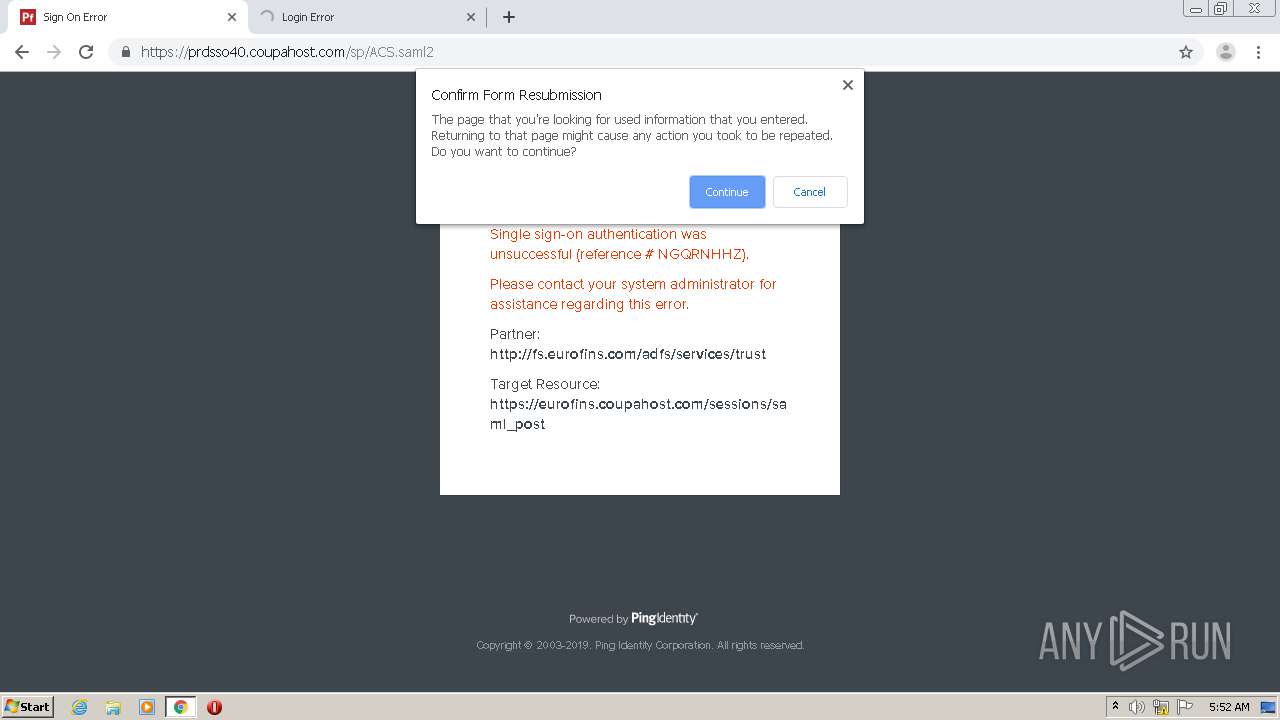1280x720 pixels.
Task: Show hidden system tray icons
Action: click(x=1115, y=707)
